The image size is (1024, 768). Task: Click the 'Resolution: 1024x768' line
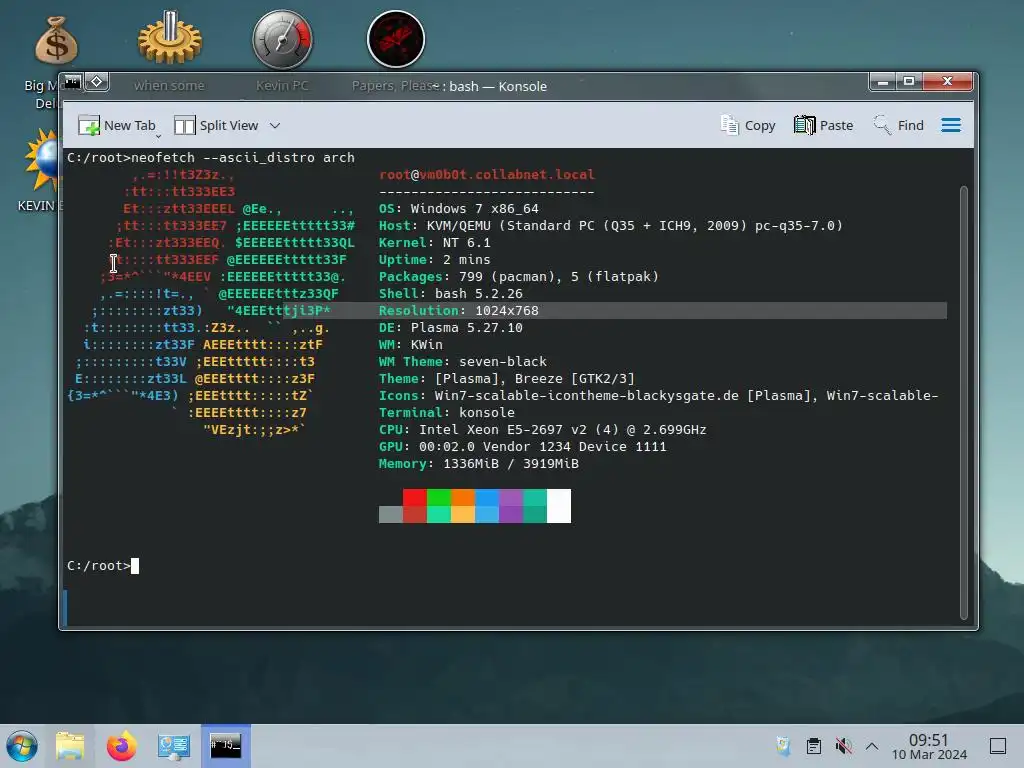458,311
